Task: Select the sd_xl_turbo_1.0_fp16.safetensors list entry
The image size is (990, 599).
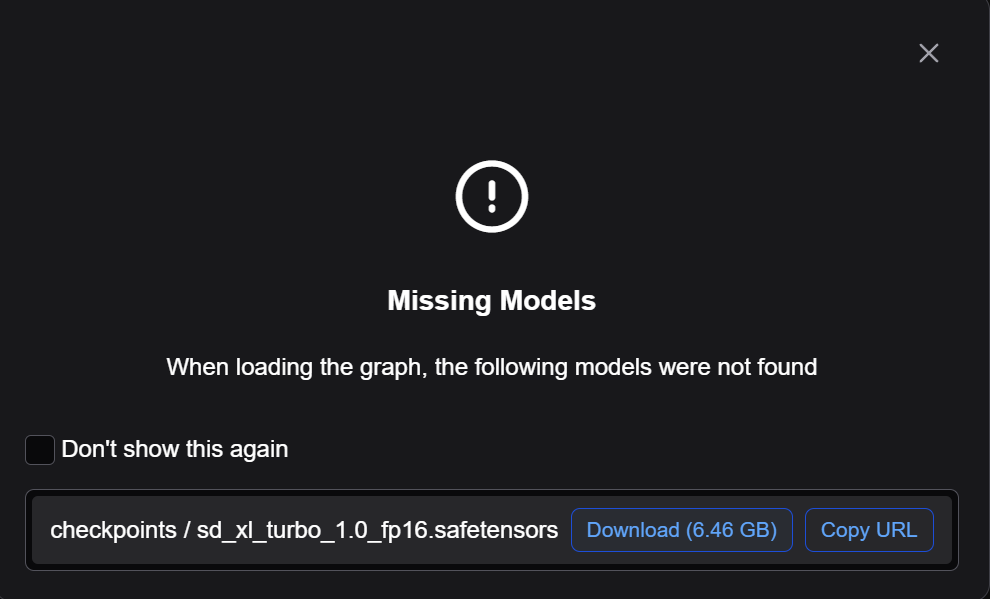Action: click(303, 530)
